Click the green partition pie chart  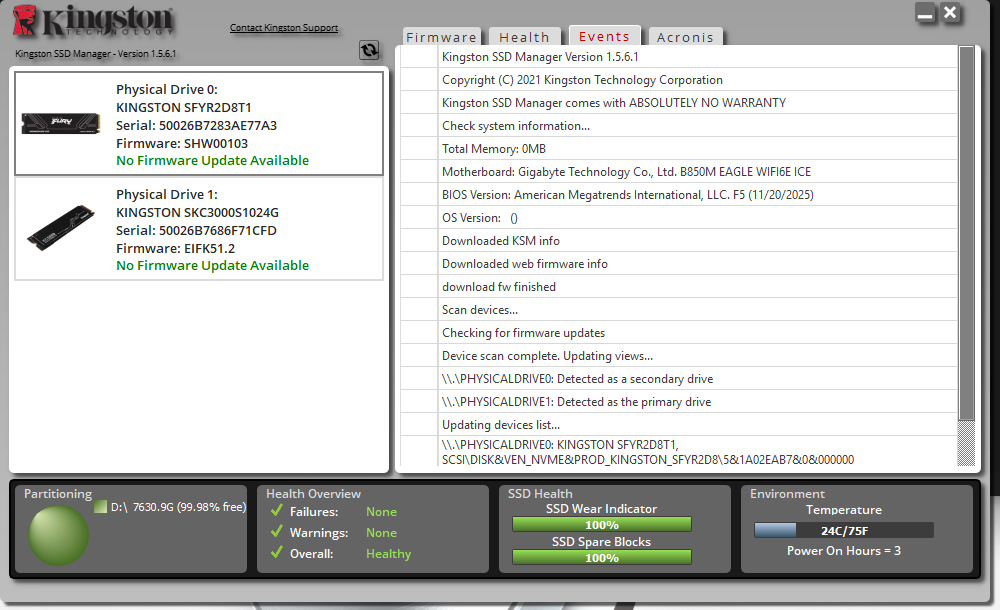pyautogui.click(x=59, y=535)
